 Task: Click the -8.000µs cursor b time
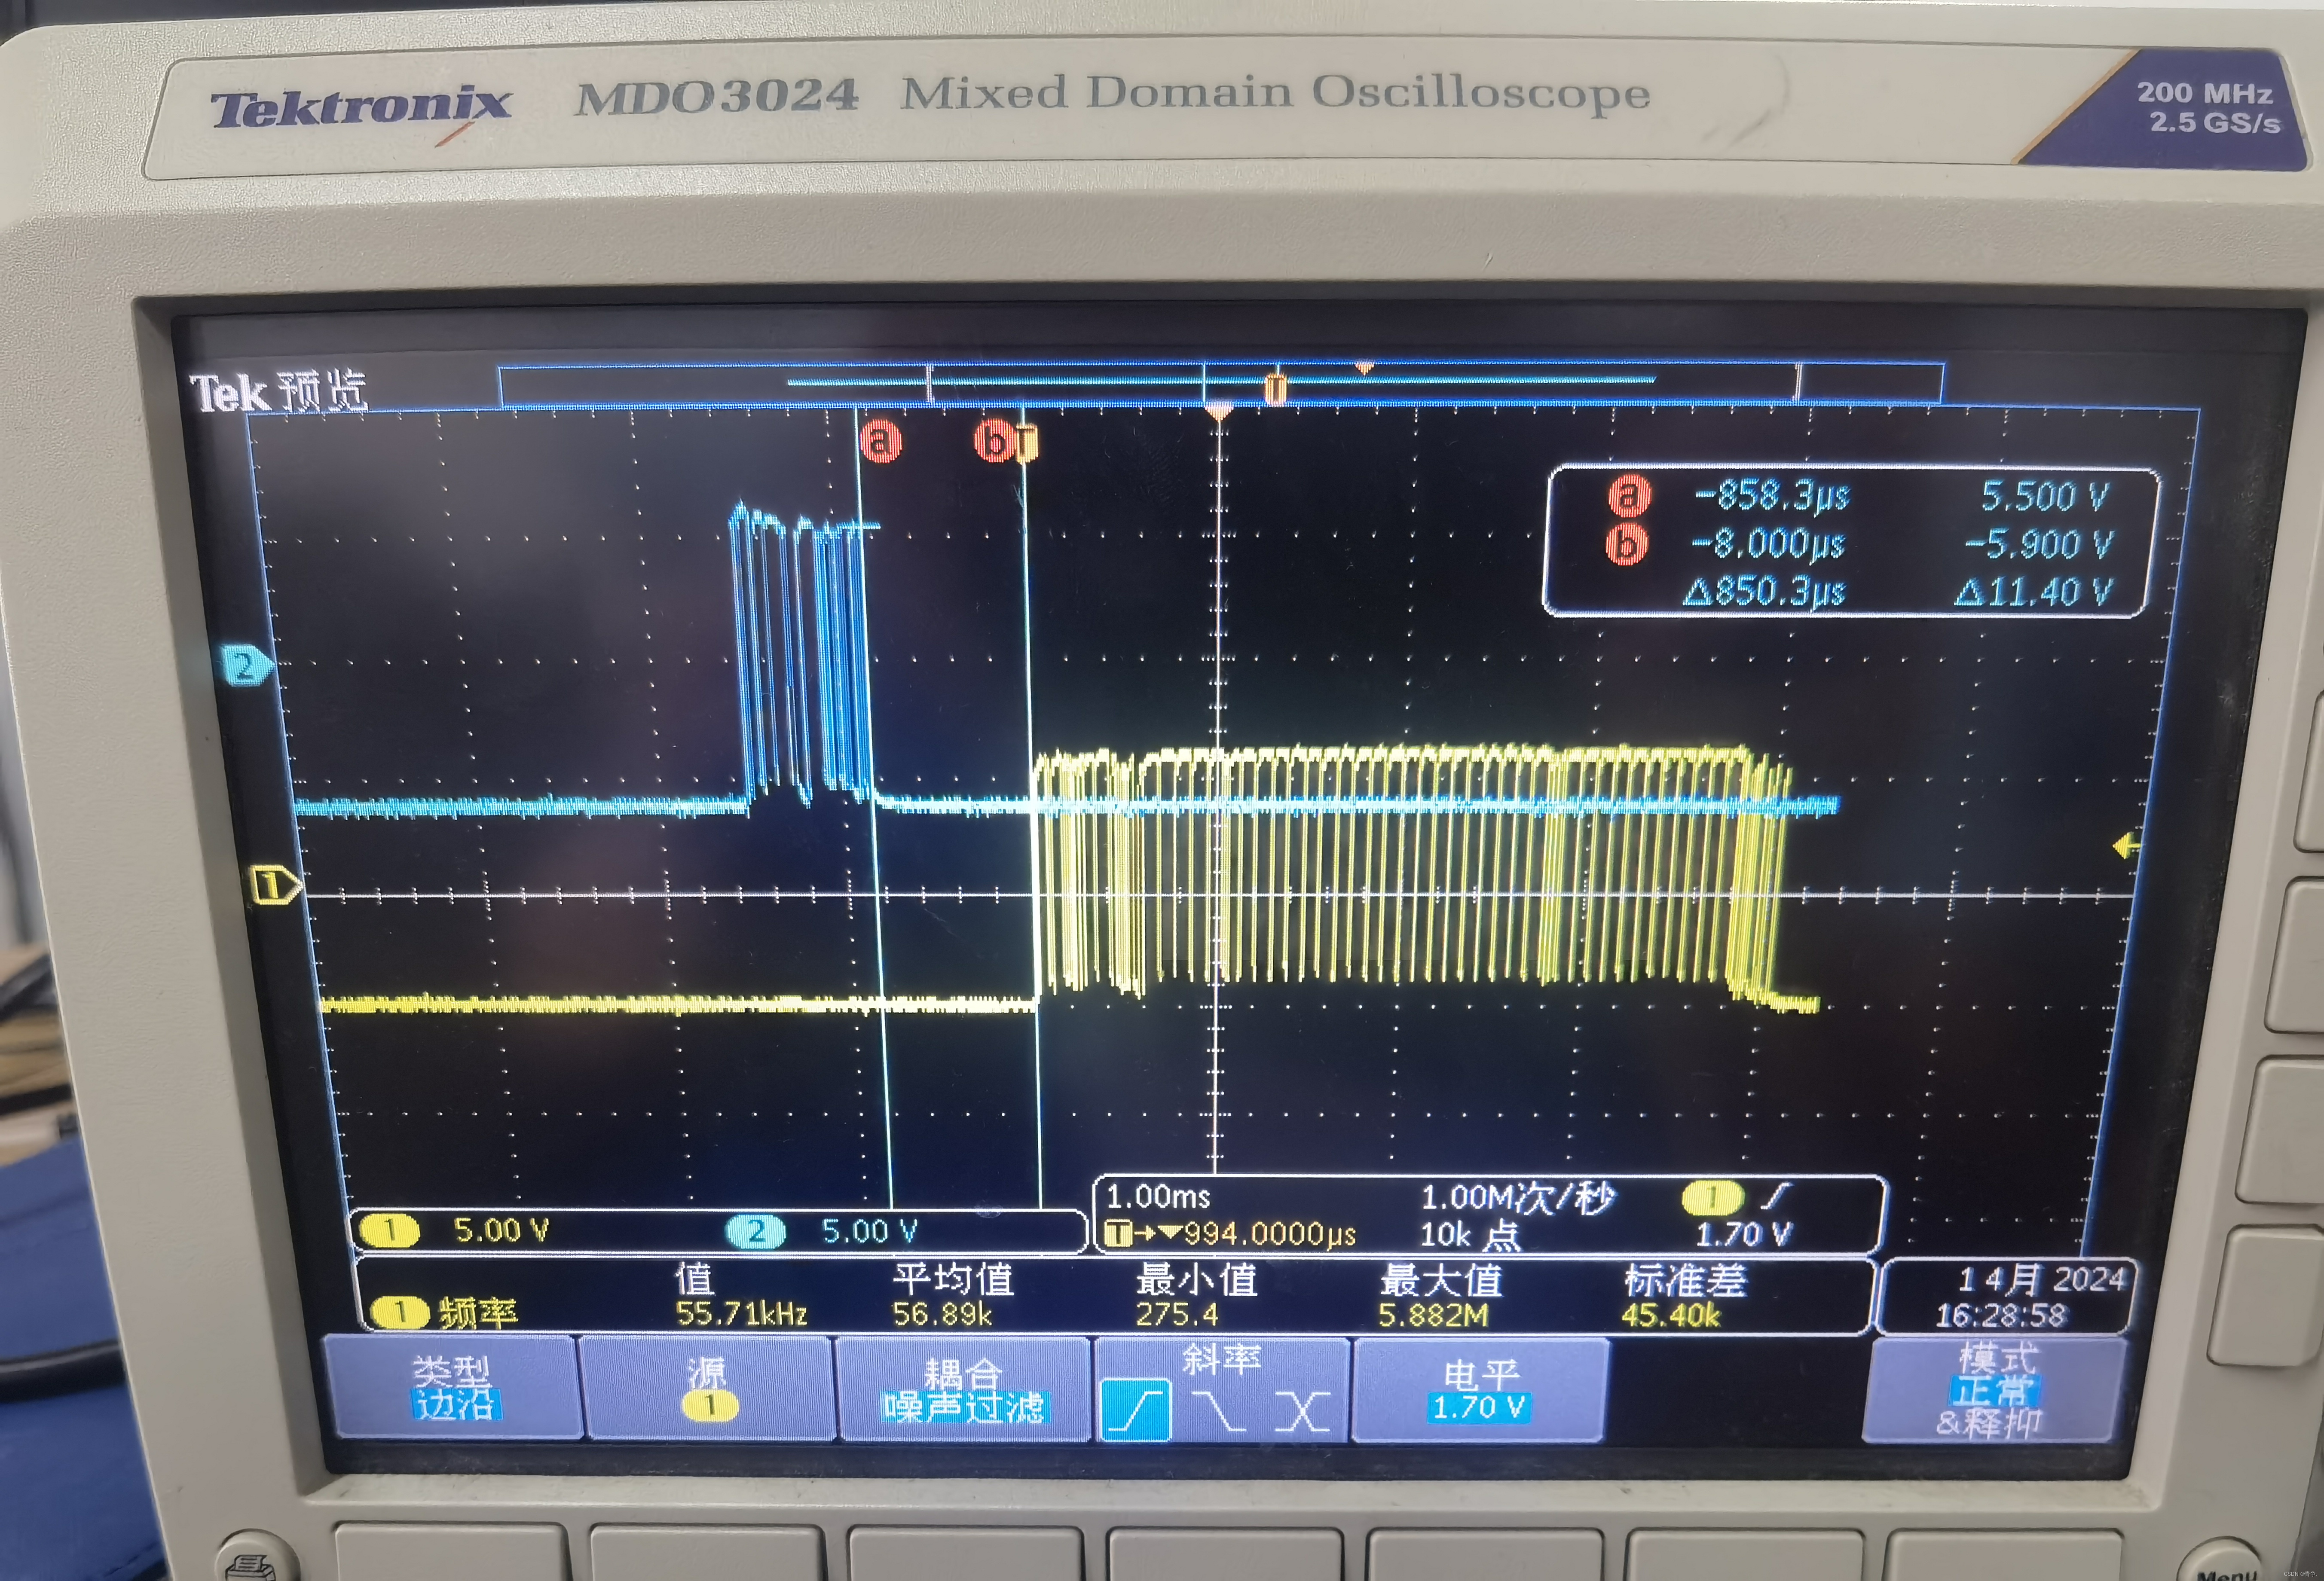coord(1767,544)
